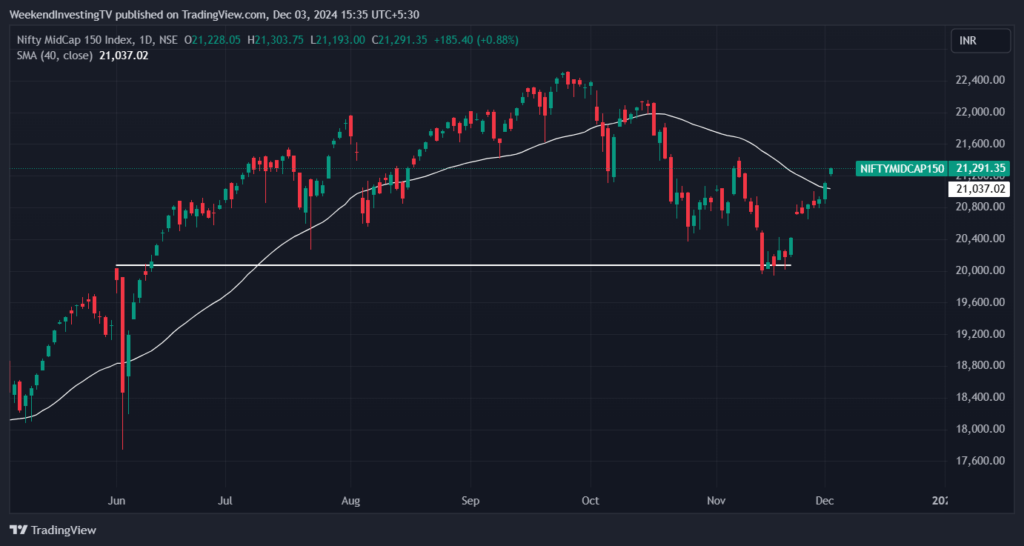Viewport: 1024px width, 546px height.
Task: Click the 20,400.00 price axis label
Action: (980, 238)
